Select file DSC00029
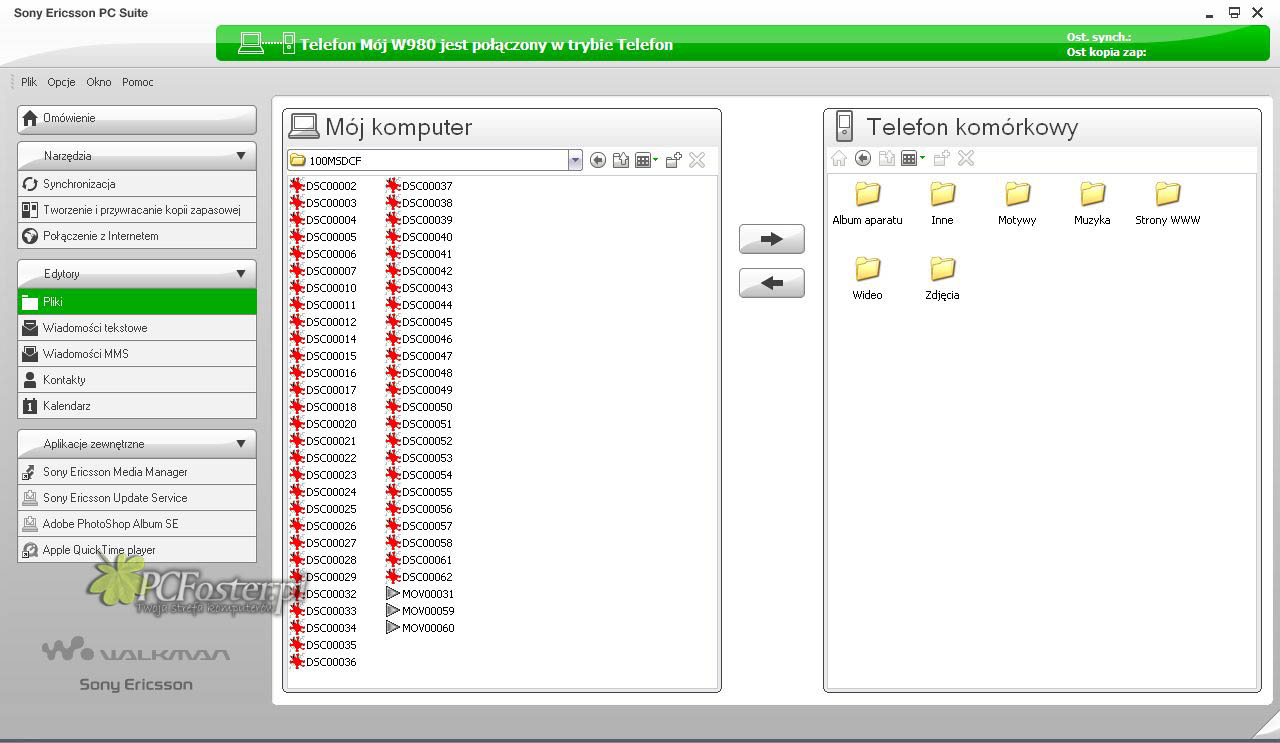This screenshot has height=743, width=1280. [323, 577]
